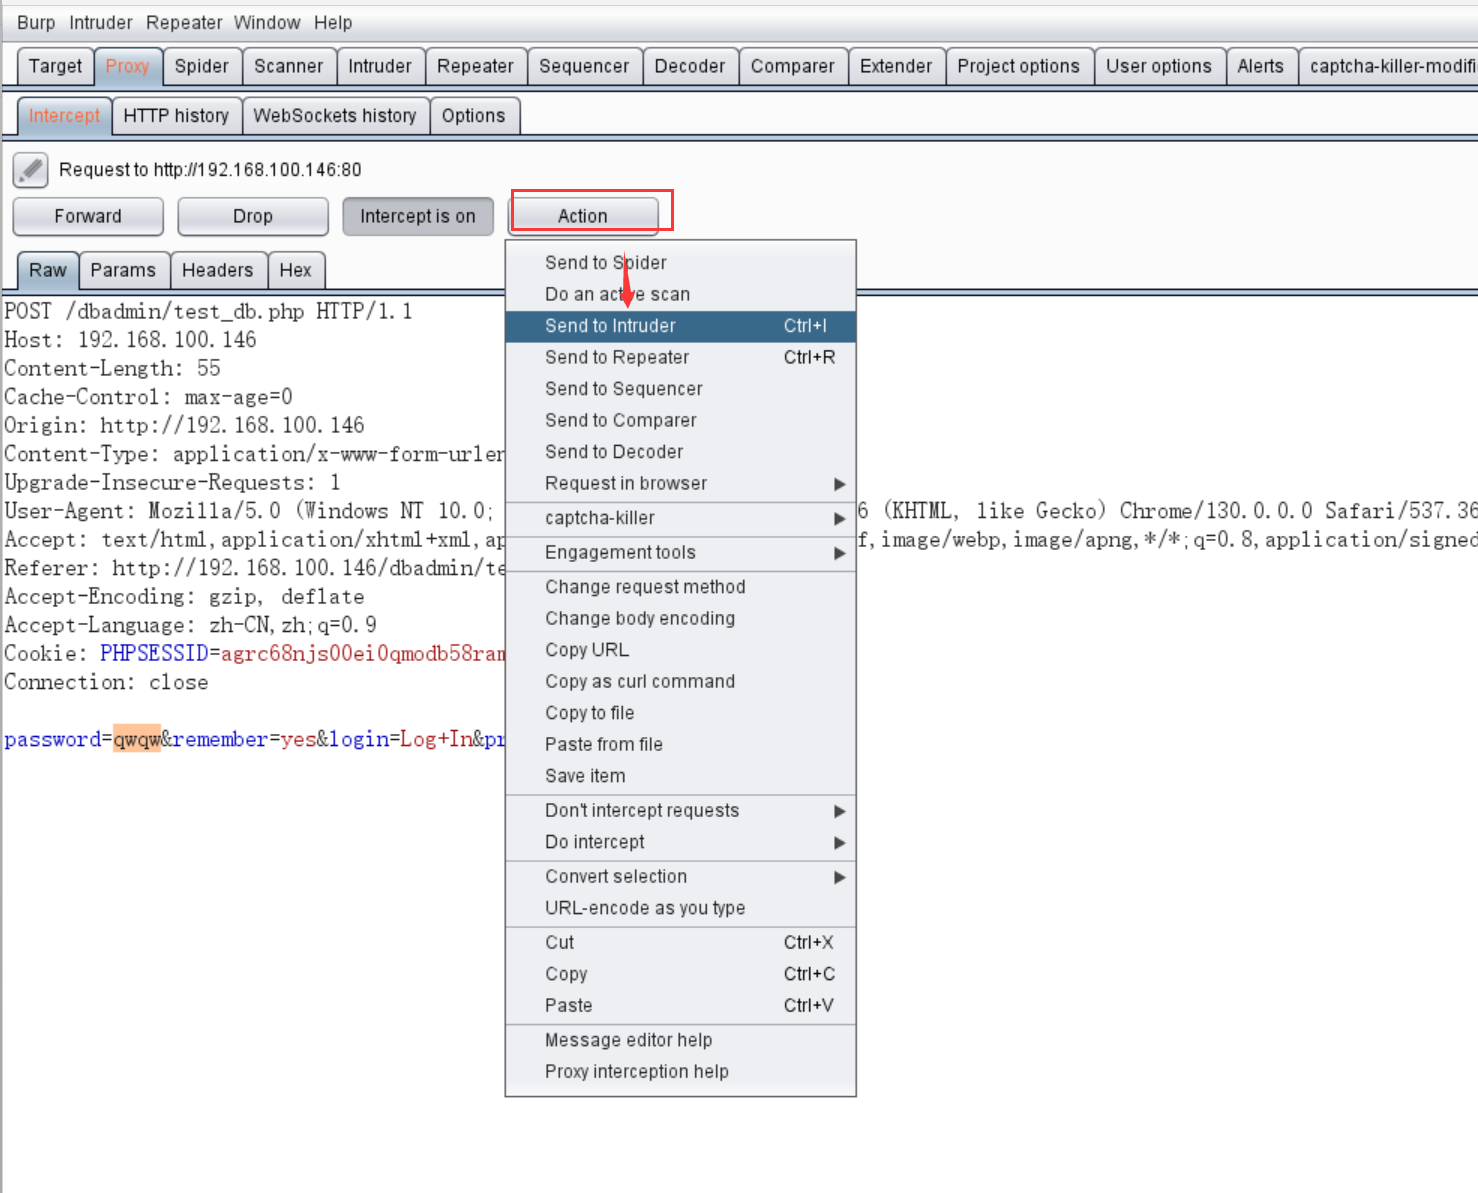This screenshot has width=1478, height=1193.
Task: Forward the intercepted request
Action: click(88, 216)
